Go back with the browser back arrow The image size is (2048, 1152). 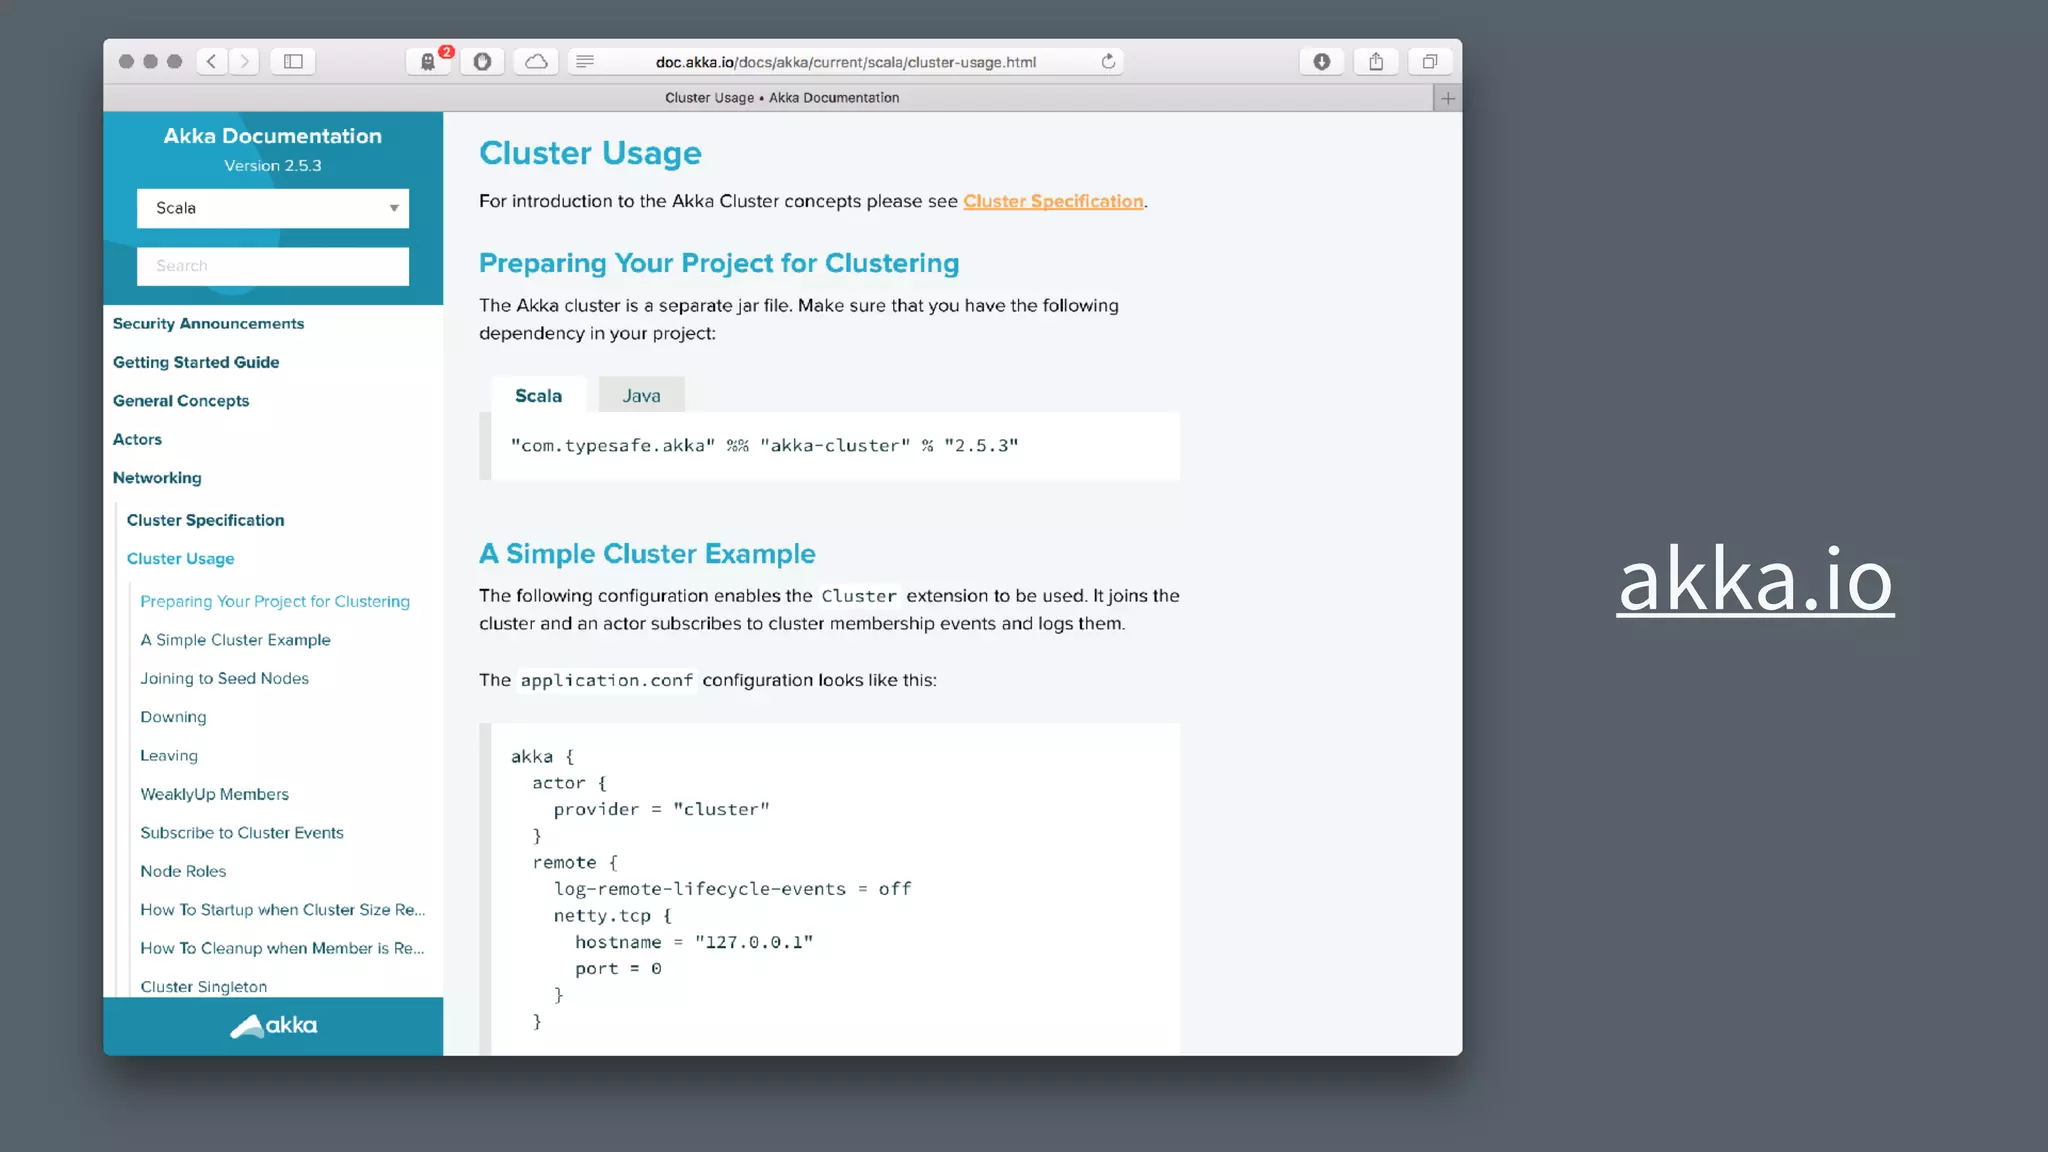tap(212, 62)
